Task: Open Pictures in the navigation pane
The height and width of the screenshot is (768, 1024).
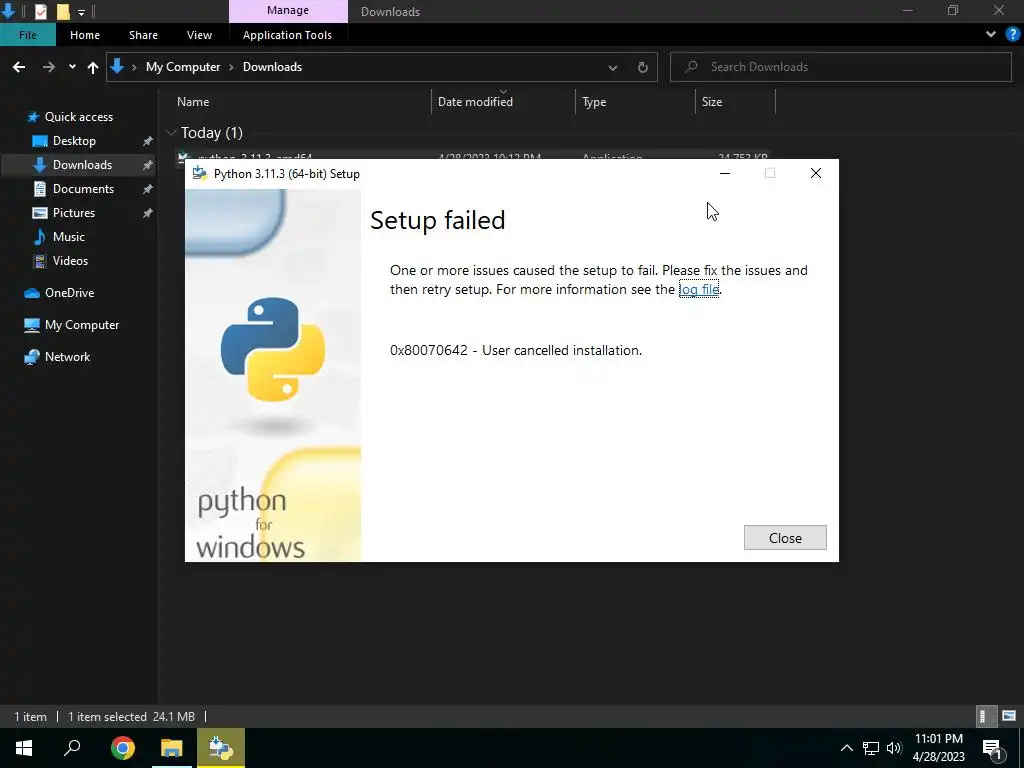Action: point(74,213)
